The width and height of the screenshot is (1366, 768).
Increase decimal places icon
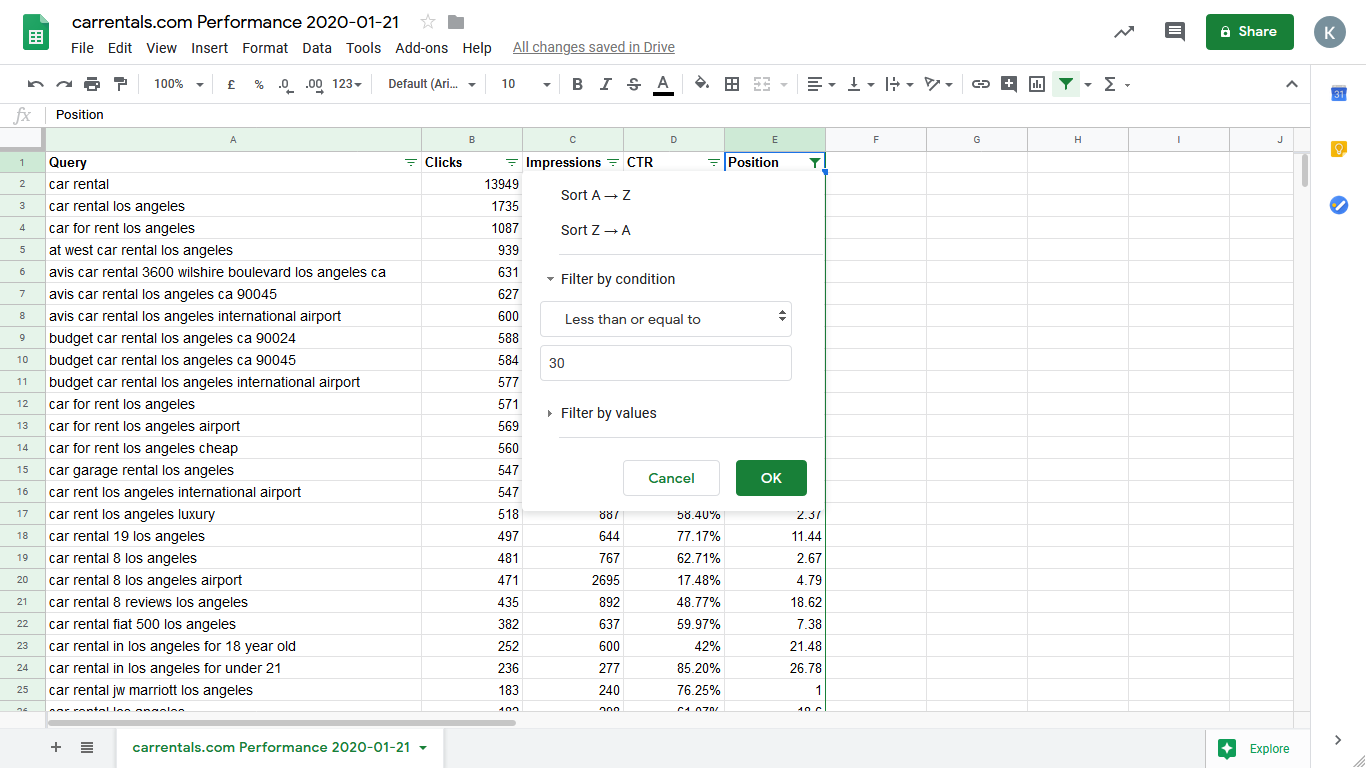[314, 84]
